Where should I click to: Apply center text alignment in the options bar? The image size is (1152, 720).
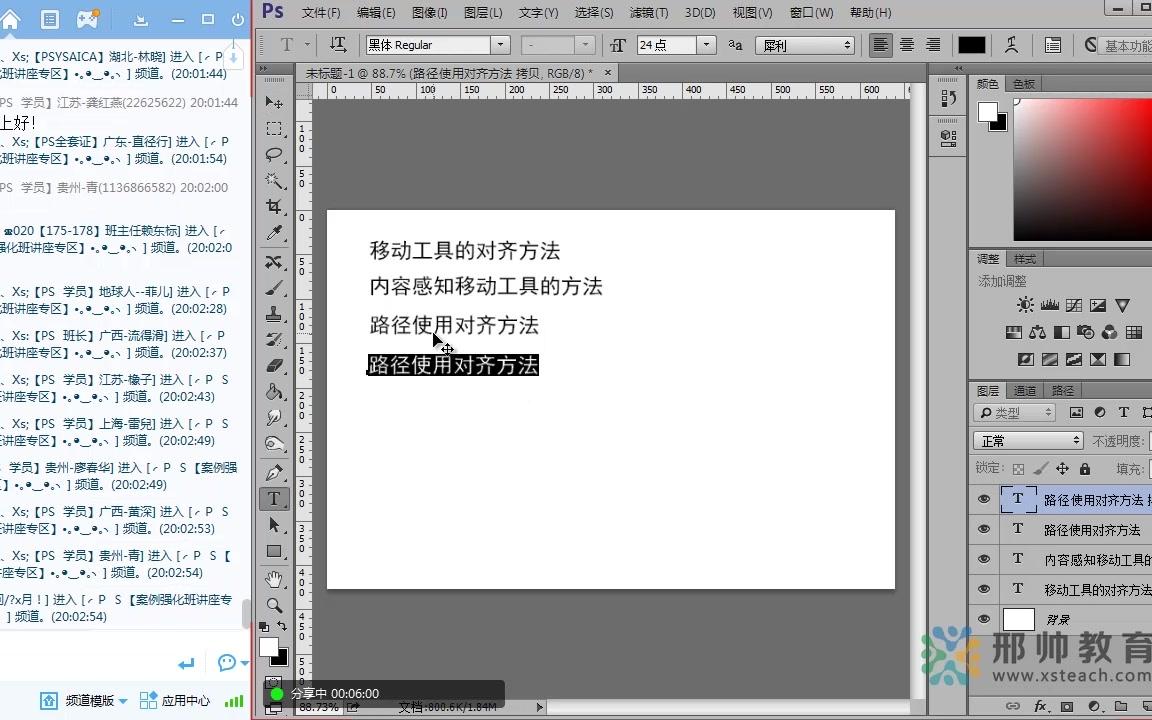point(906,44)
